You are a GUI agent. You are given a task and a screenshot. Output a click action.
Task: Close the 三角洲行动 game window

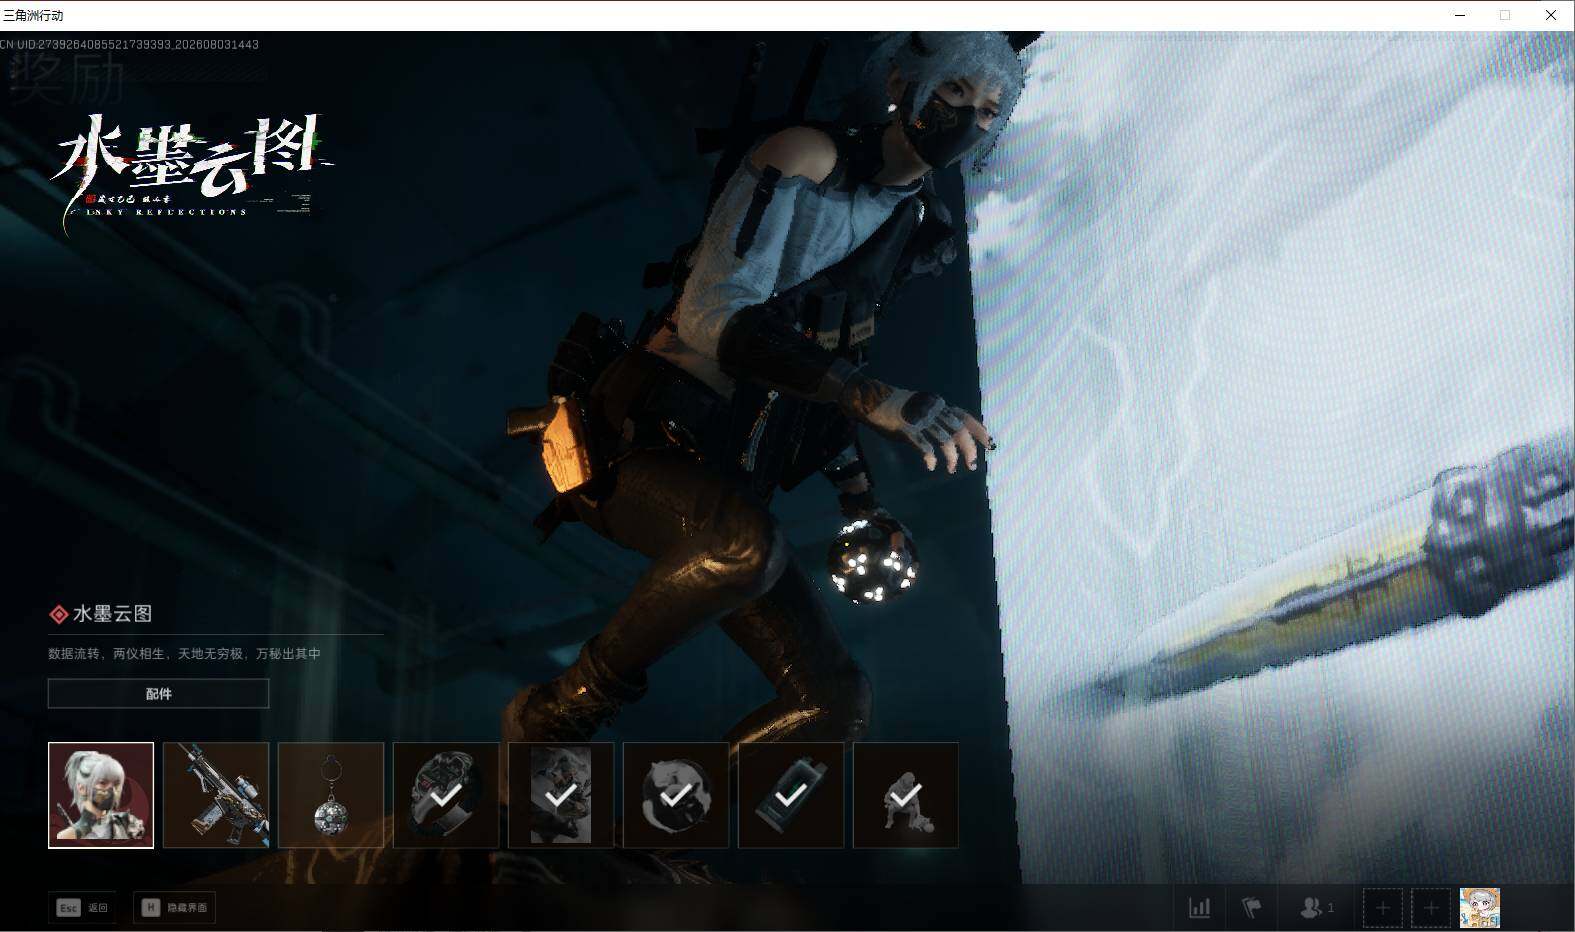(1551, 15)
